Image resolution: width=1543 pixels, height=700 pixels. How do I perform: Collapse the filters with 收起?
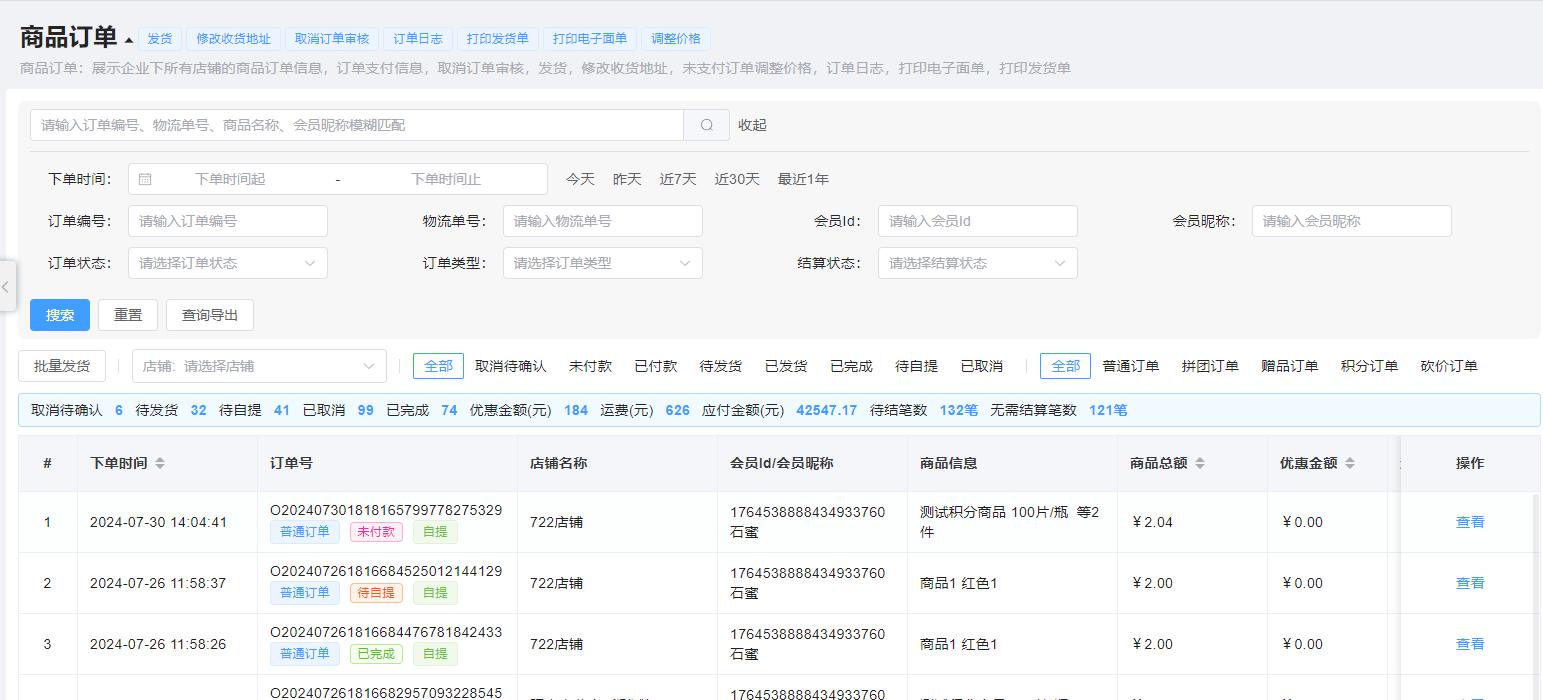(x=752, y=125)
